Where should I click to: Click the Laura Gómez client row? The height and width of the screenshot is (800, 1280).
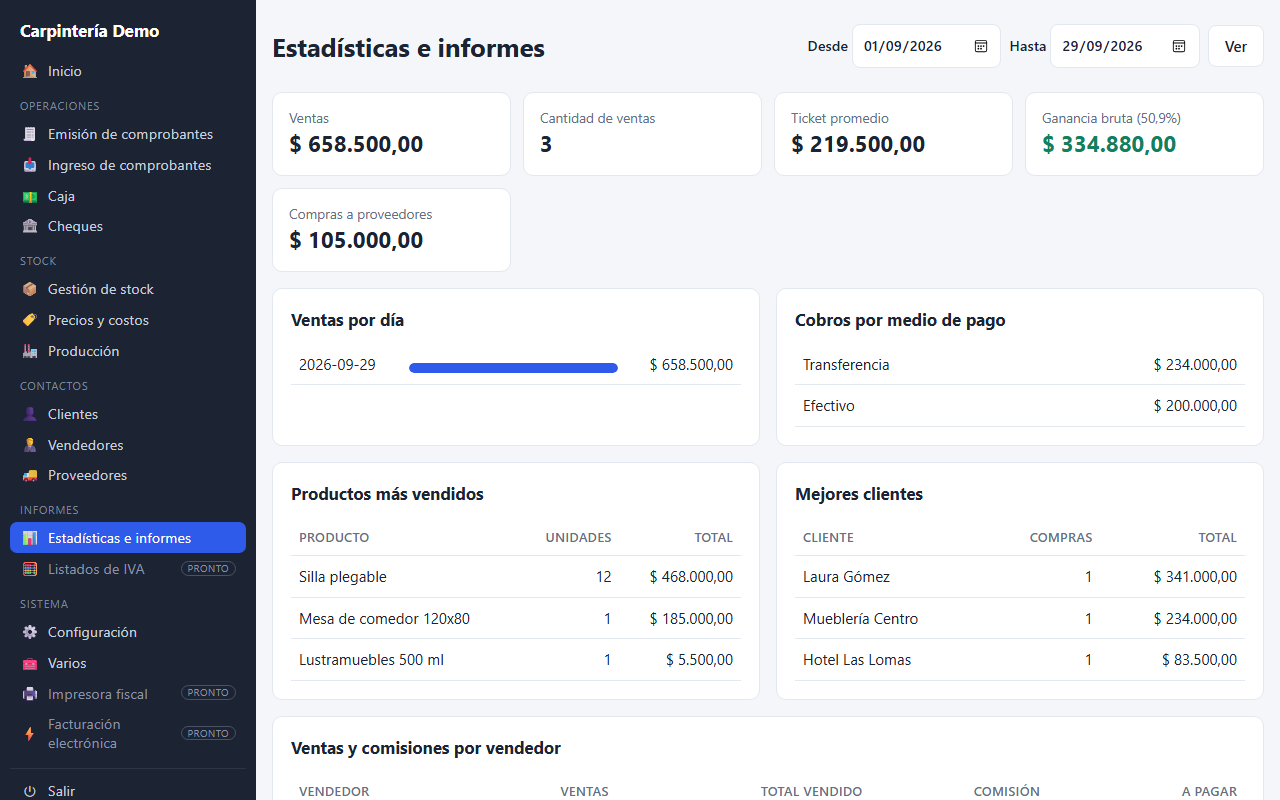click(x=1020, y=577)
